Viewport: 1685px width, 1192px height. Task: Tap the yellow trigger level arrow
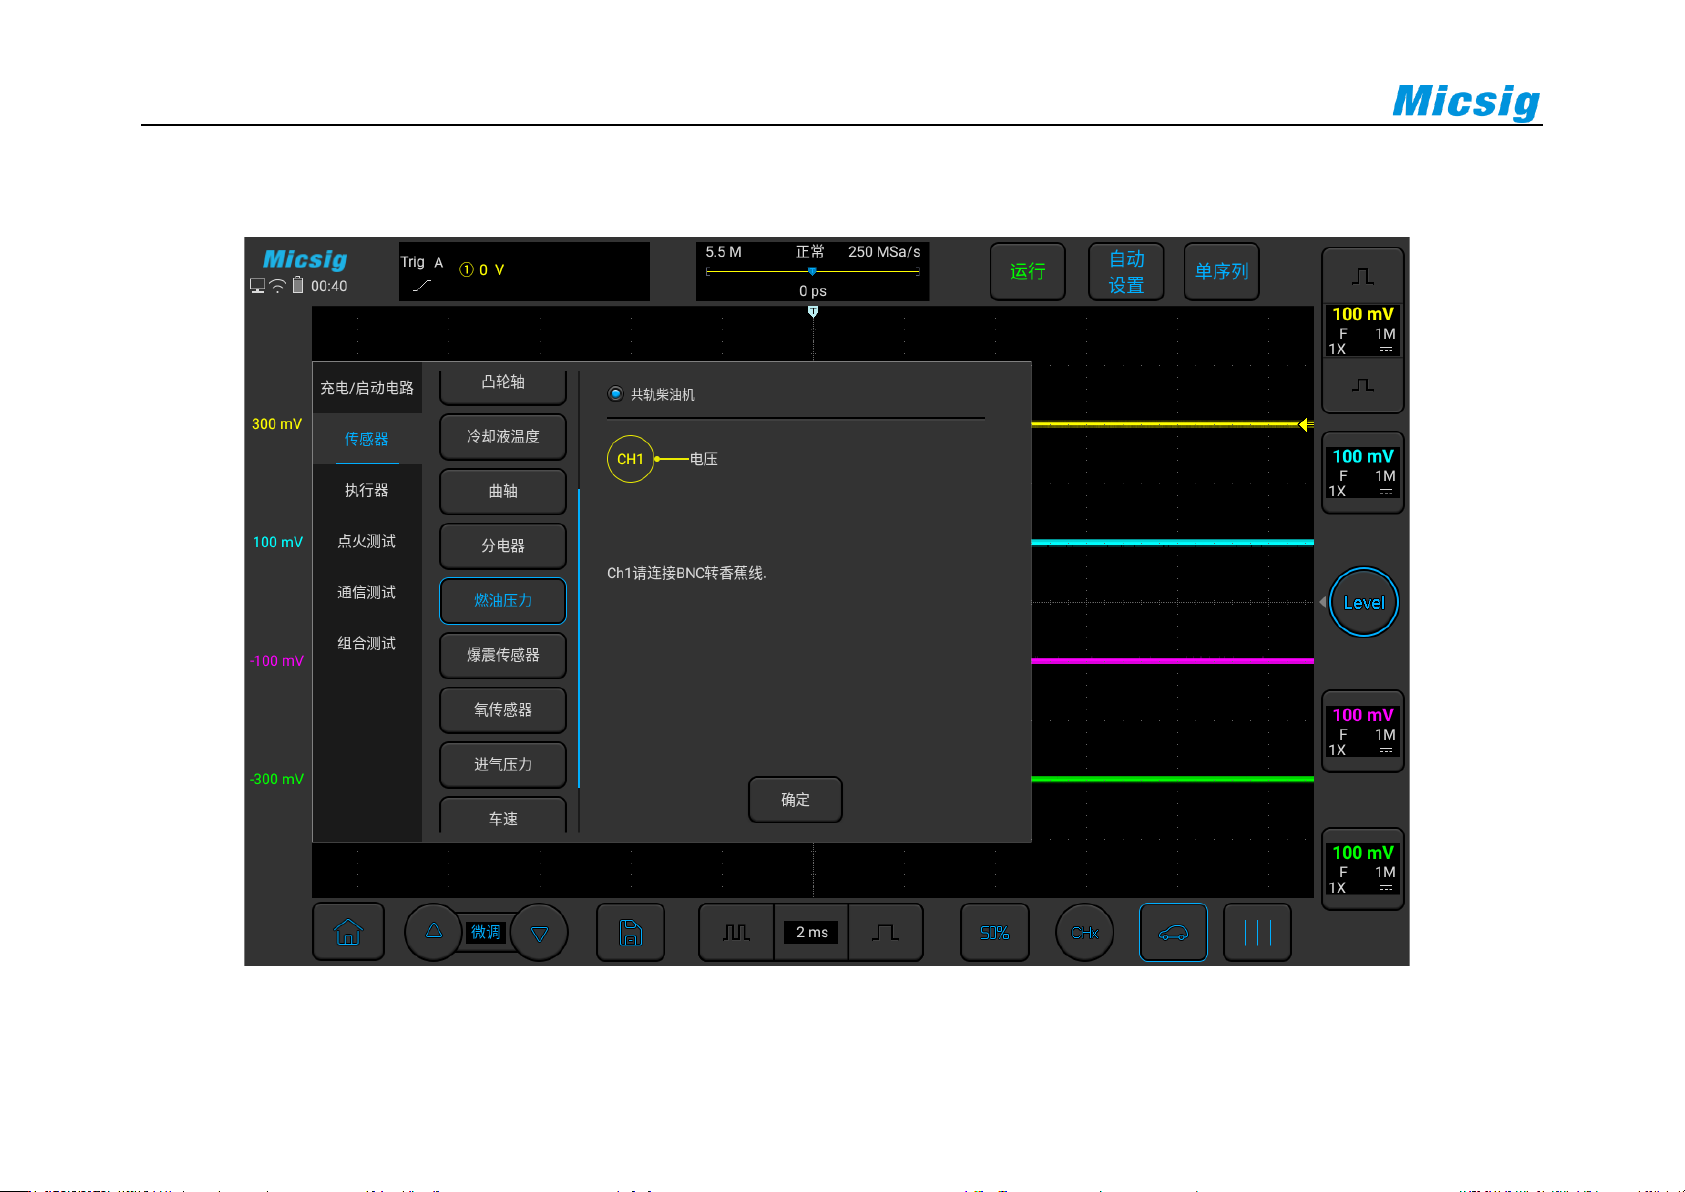pyautogui.click(x=1306, y=425)
